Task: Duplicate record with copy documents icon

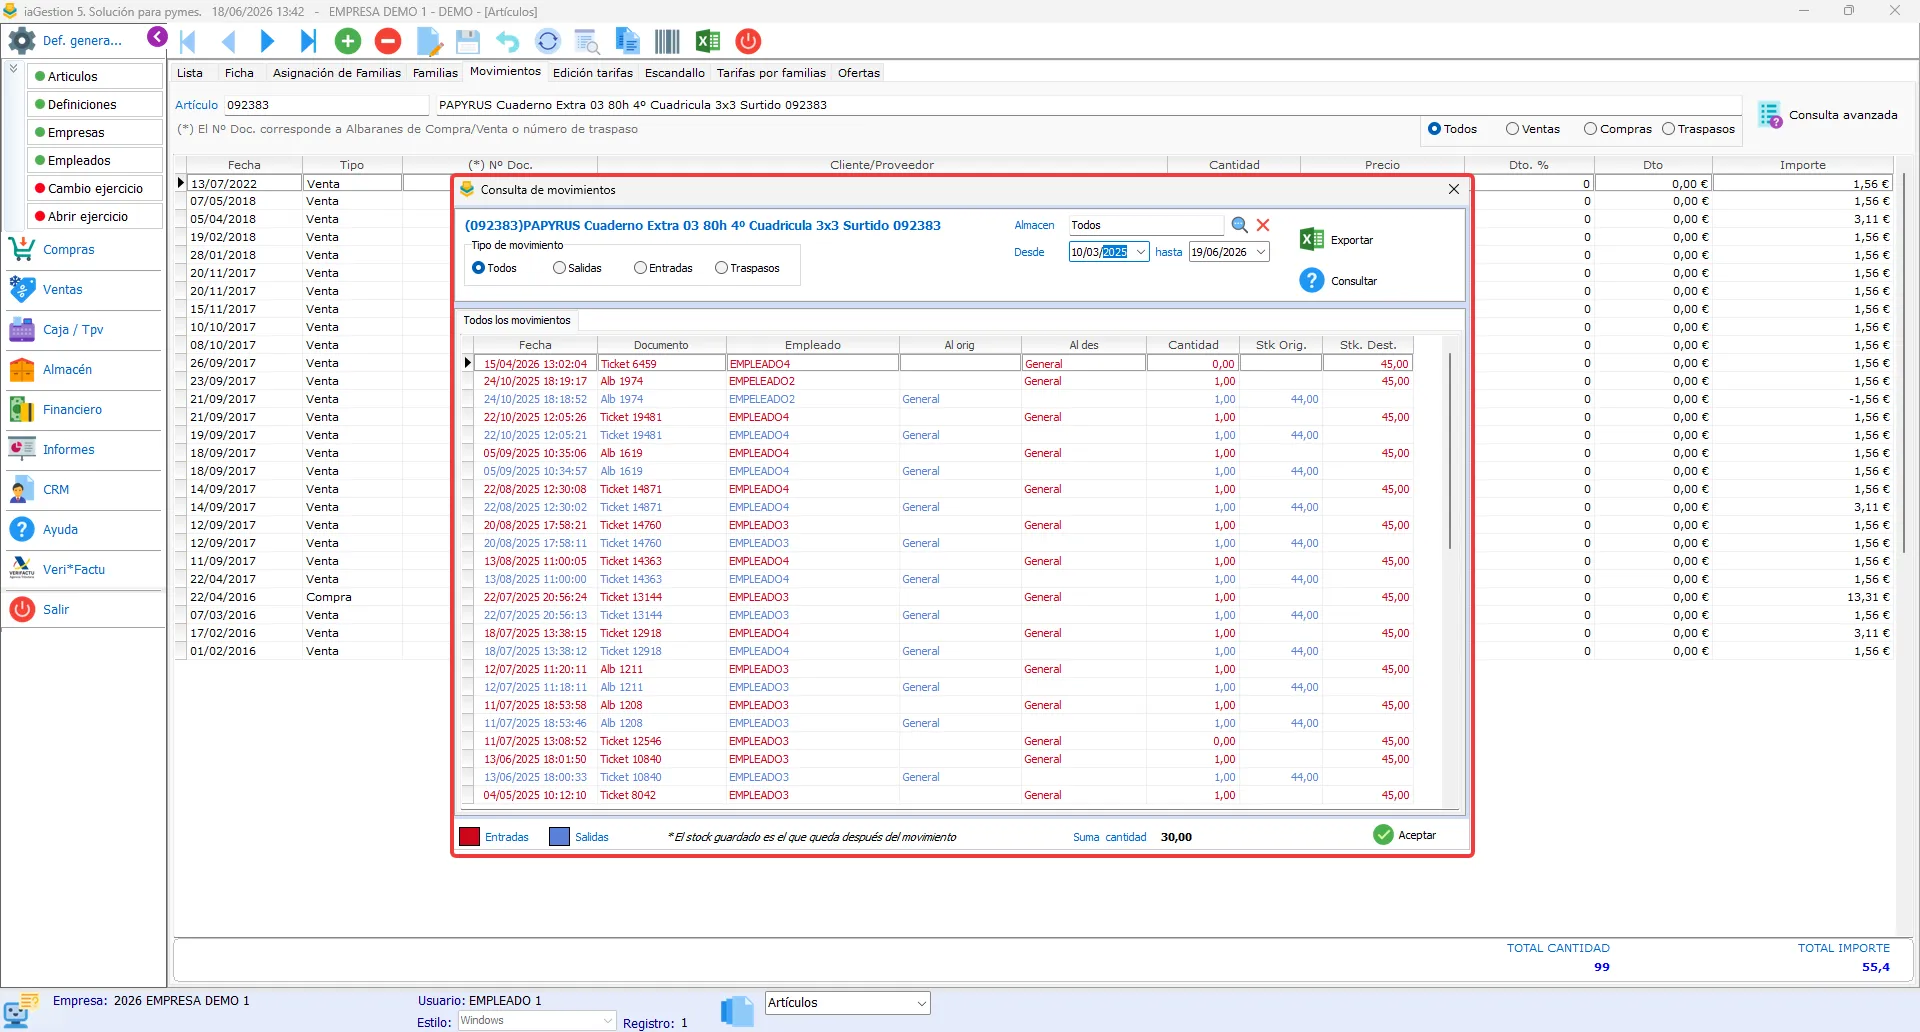Action: [627, 41]
